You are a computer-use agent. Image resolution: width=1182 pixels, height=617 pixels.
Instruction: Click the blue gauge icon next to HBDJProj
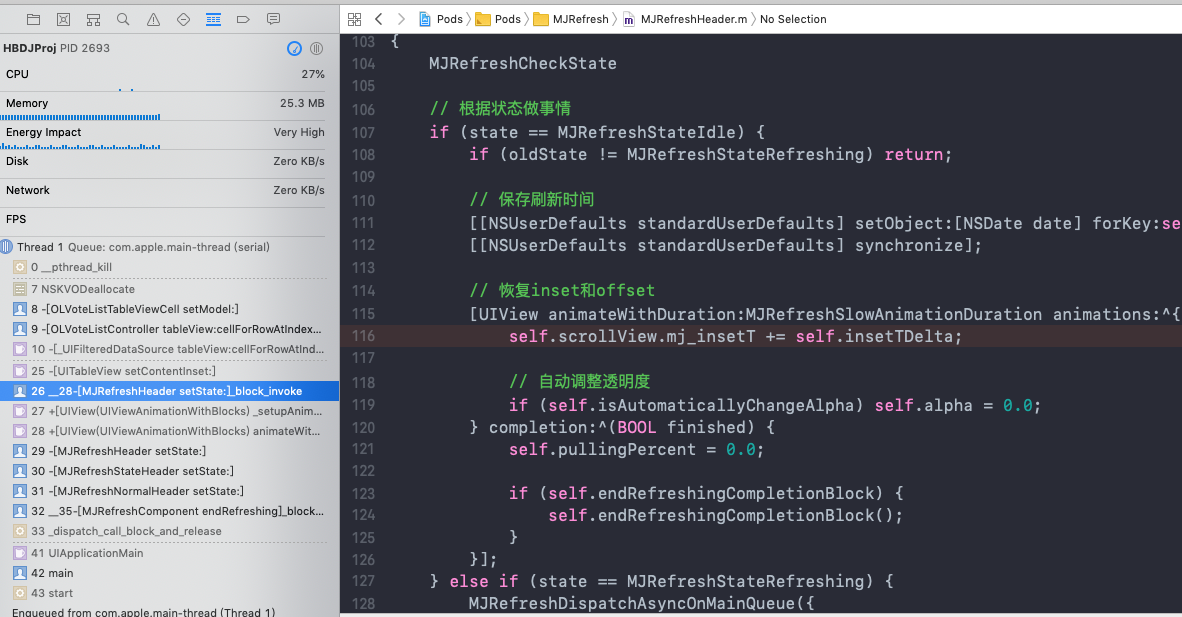pyautogui.click(x=294, y=48)
